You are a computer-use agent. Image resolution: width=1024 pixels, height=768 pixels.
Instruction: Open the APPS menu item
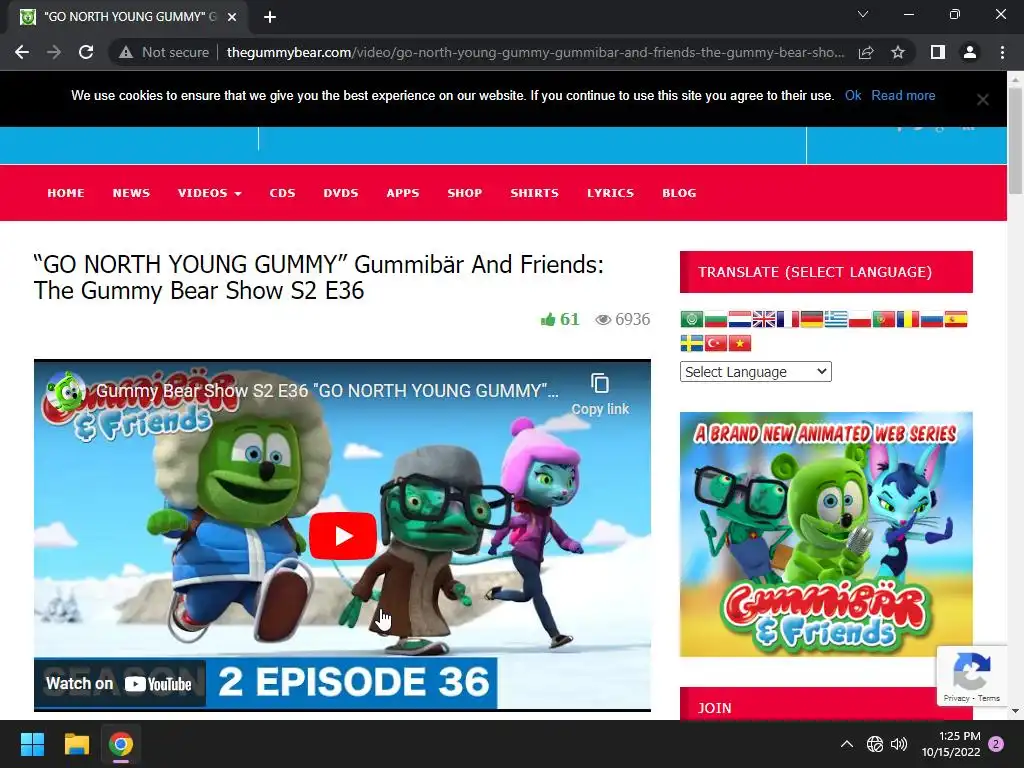403,193
